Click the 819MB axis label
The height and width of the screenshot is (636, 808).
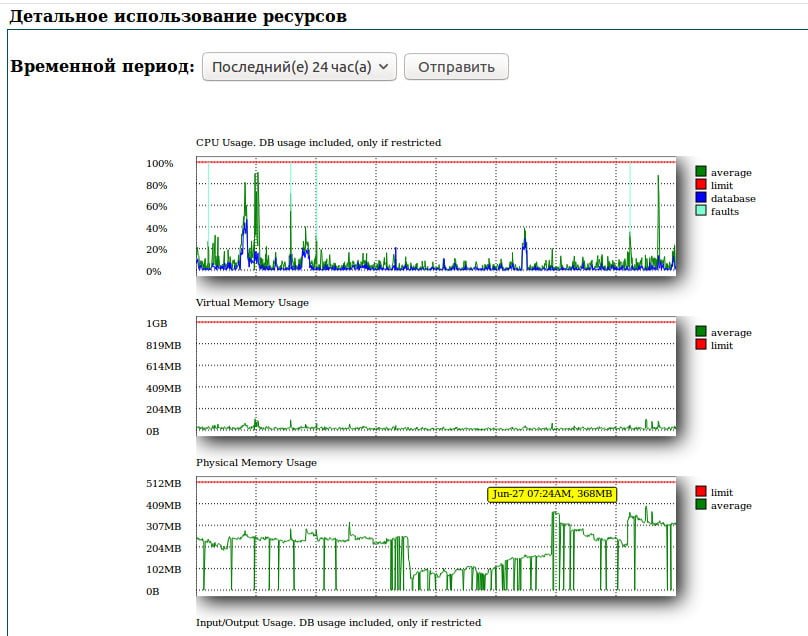click(163, 345)
